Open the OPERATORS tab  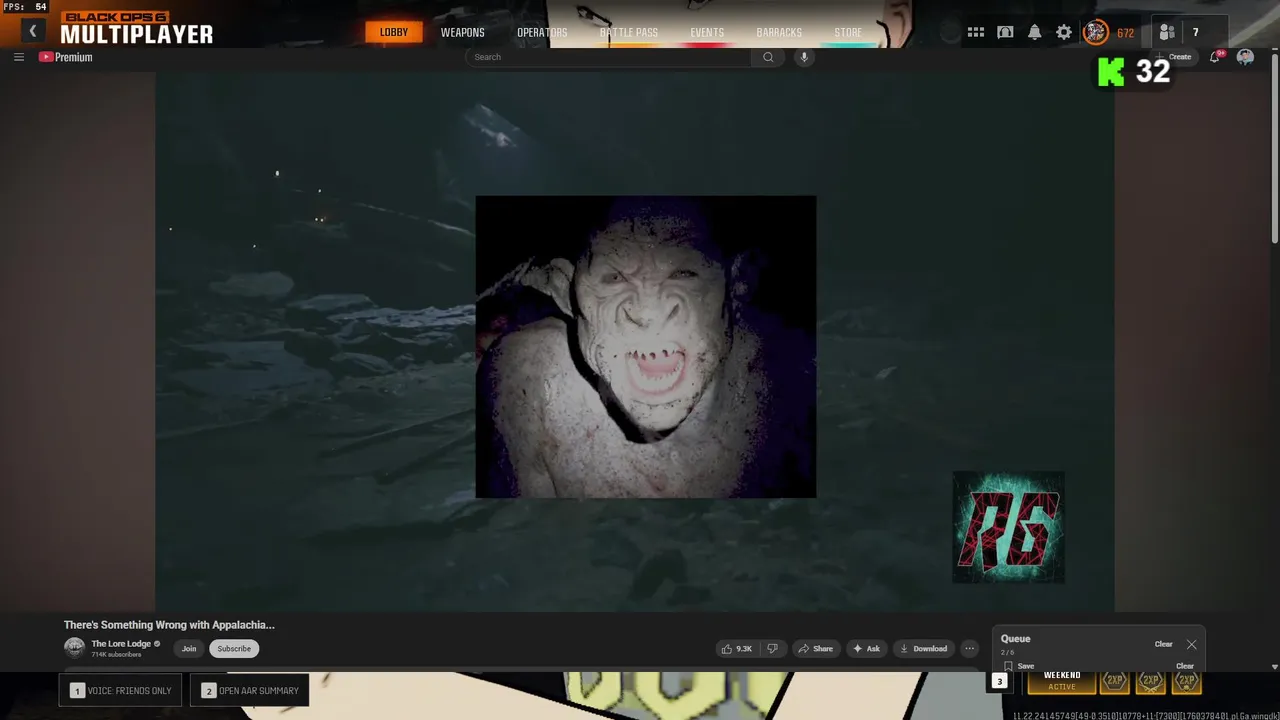click(x=542, y=32)
